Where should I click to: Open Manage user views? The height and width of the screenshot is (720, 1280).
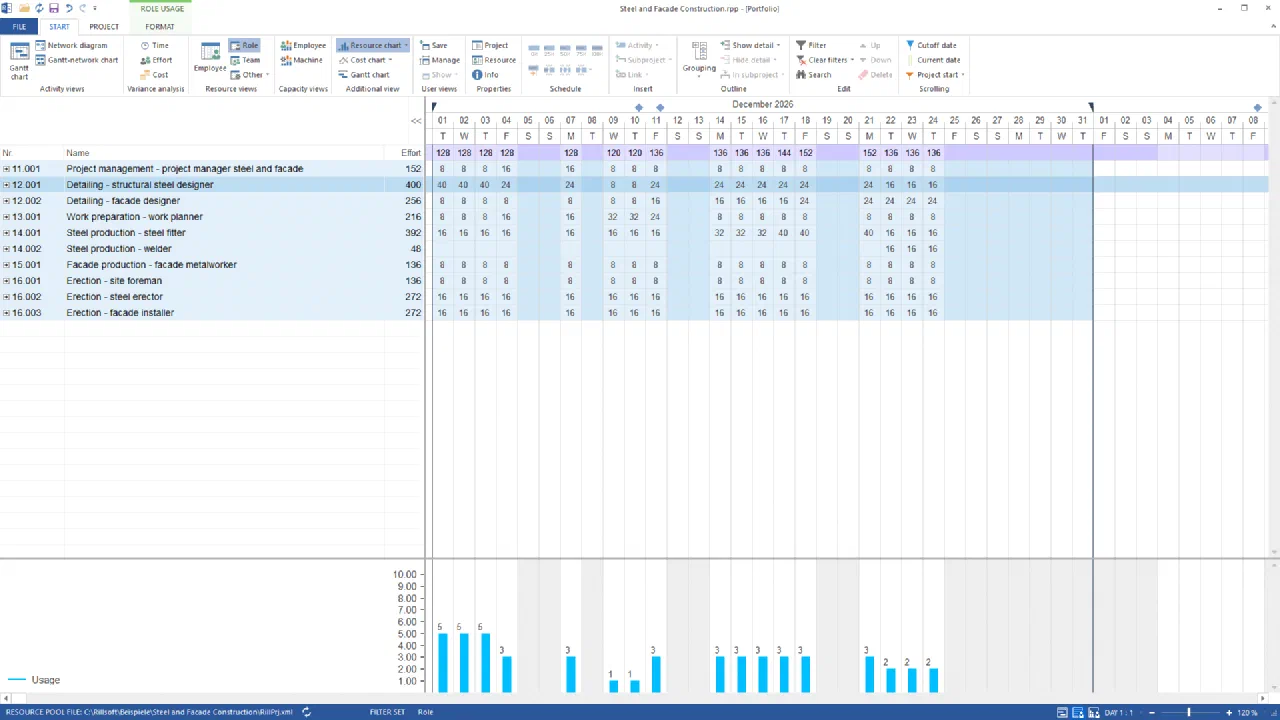[440, 60]
